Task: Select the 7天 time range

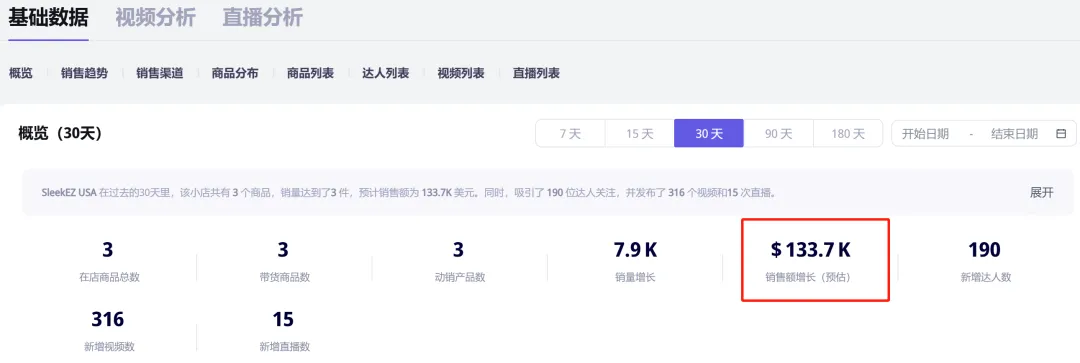Action: pyautogui.click(x=570, y=134)
